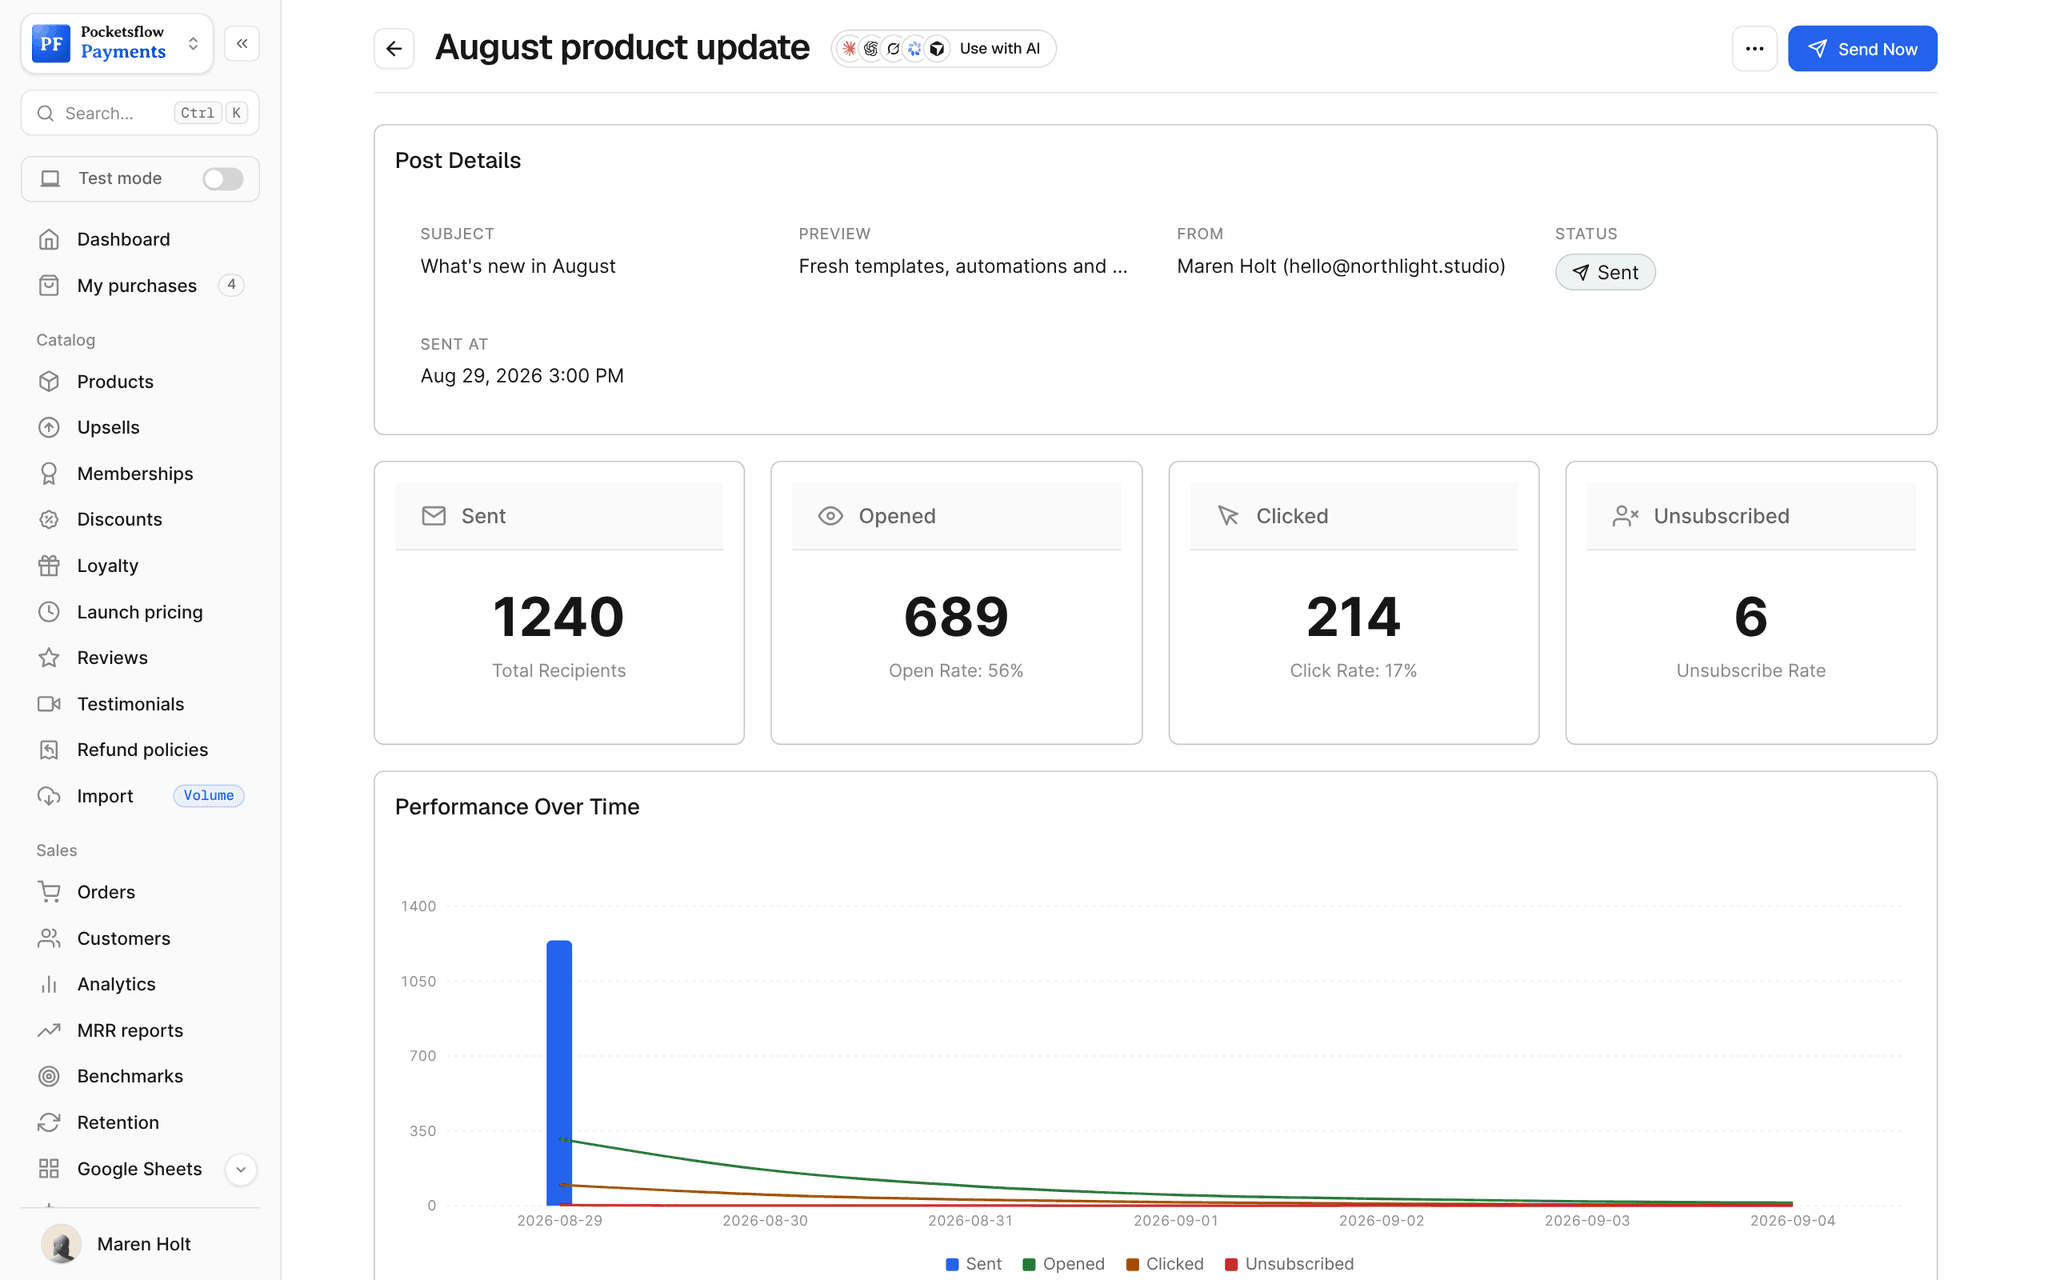Collapse the sidebar with double-chevron icon

242,43
